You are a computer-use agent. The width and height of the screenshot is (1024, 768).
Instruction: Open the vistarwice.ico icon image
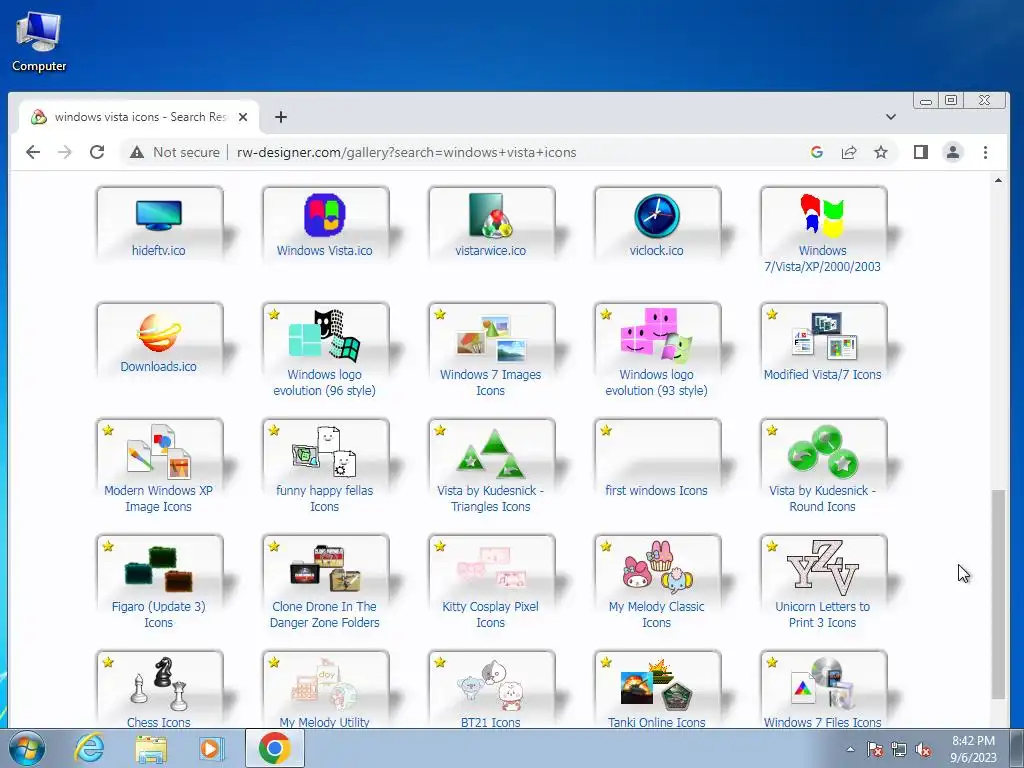pos(490,215)
